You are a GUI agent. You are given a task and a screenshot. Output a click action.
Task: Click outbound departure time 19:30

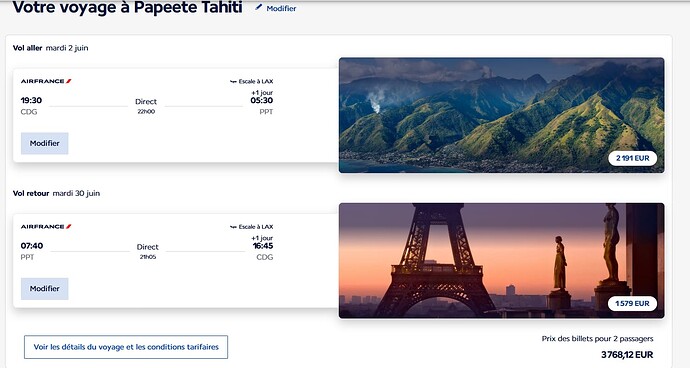[x=31, y=100]
